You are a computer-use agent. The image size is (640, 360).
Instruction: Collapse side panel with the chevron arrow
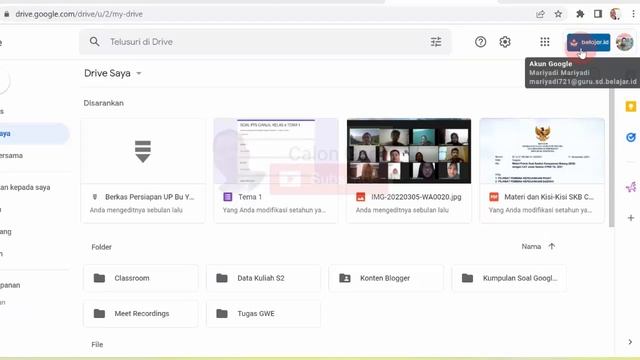point(630,342)
